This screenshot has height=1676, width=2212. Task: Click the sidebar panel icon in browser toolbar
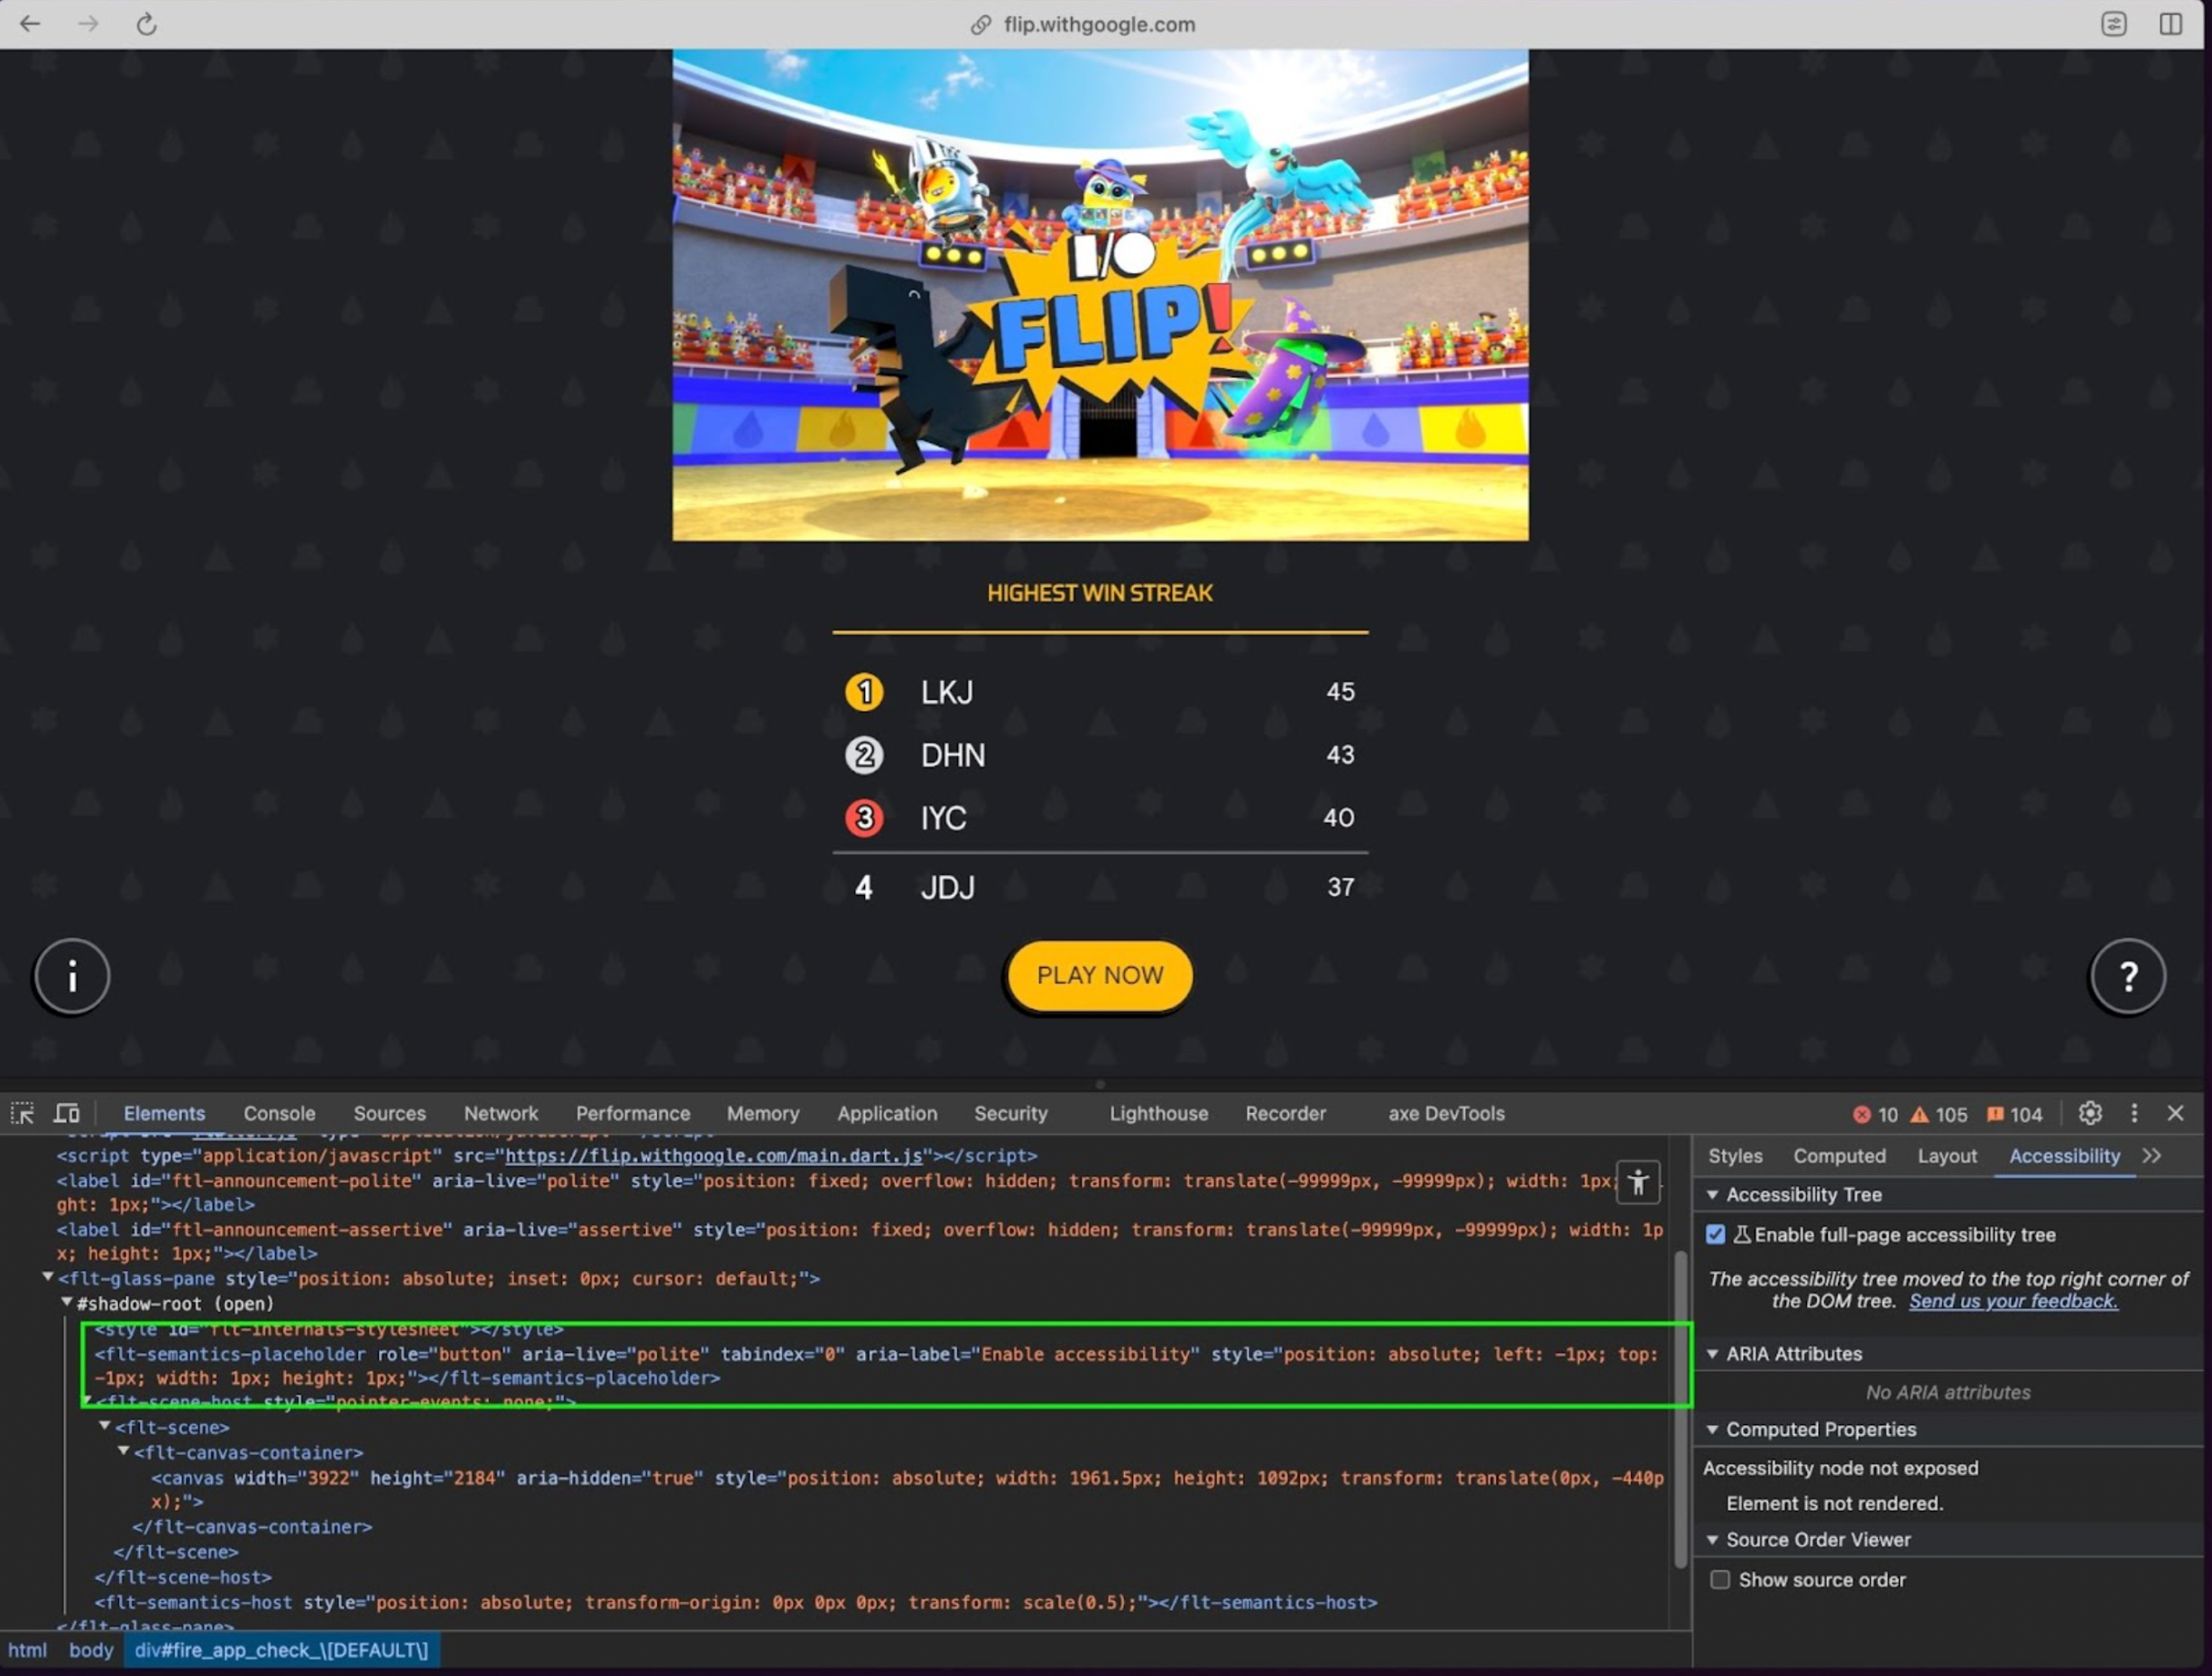pyautogui.click(x=2170, y=24)
